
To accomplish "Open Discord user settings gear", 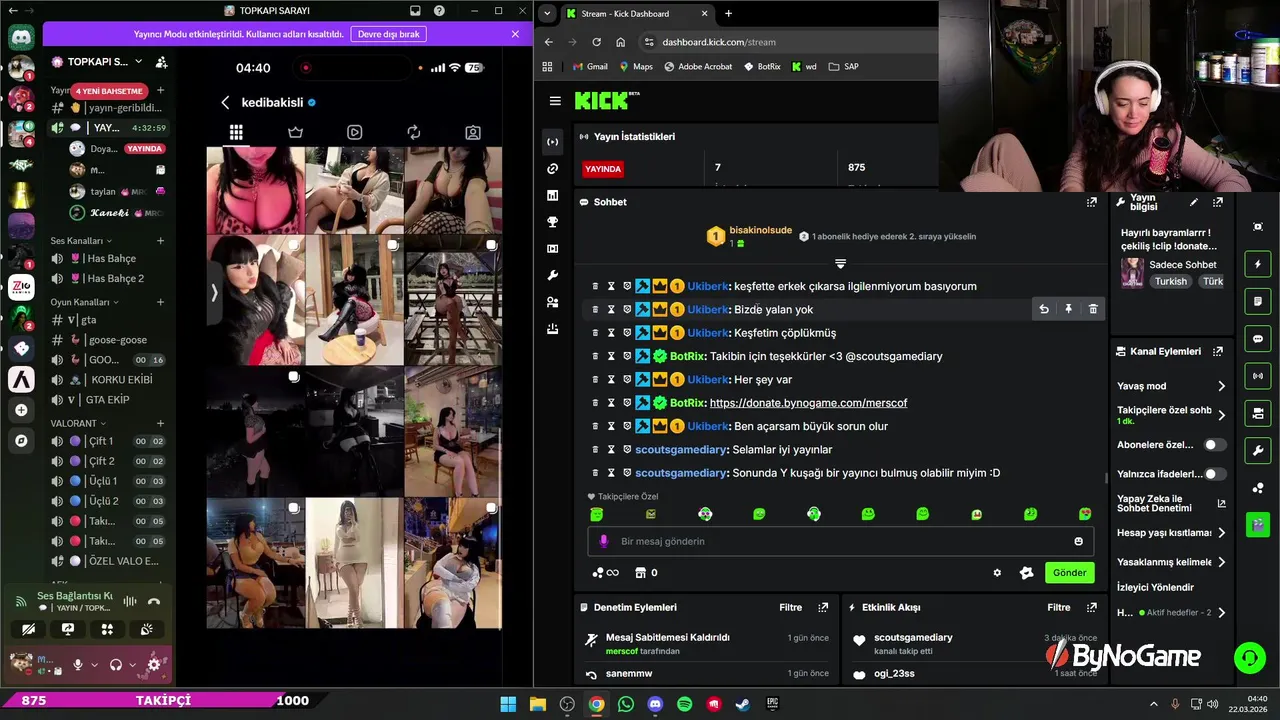I will coord(154,664).
